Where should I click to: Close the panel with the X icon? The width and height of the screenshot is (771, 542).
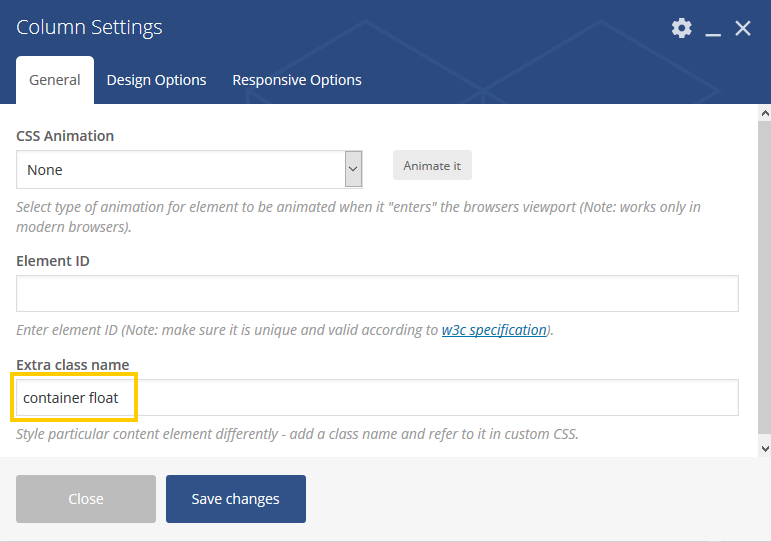point(742,28)
